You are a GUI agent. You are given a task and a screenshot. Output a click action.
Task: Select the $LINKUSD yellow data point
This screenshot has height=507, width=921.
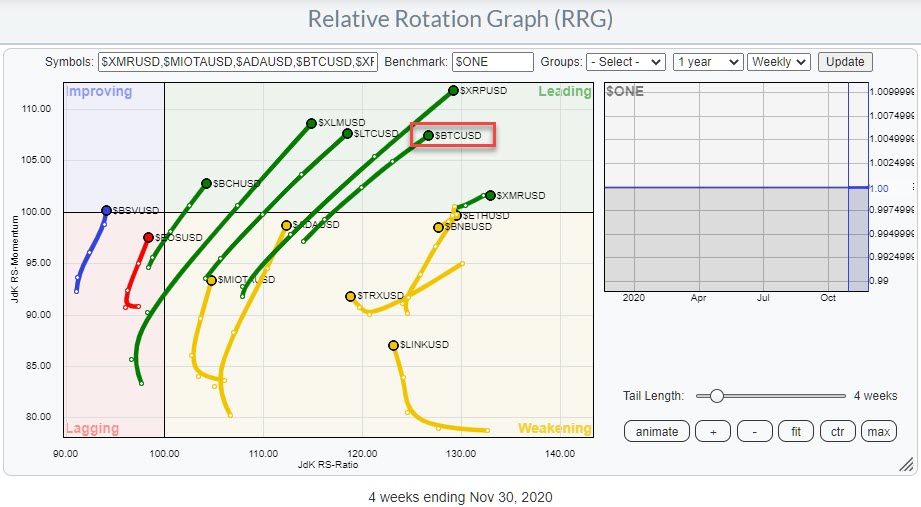[x=393, y=345]
